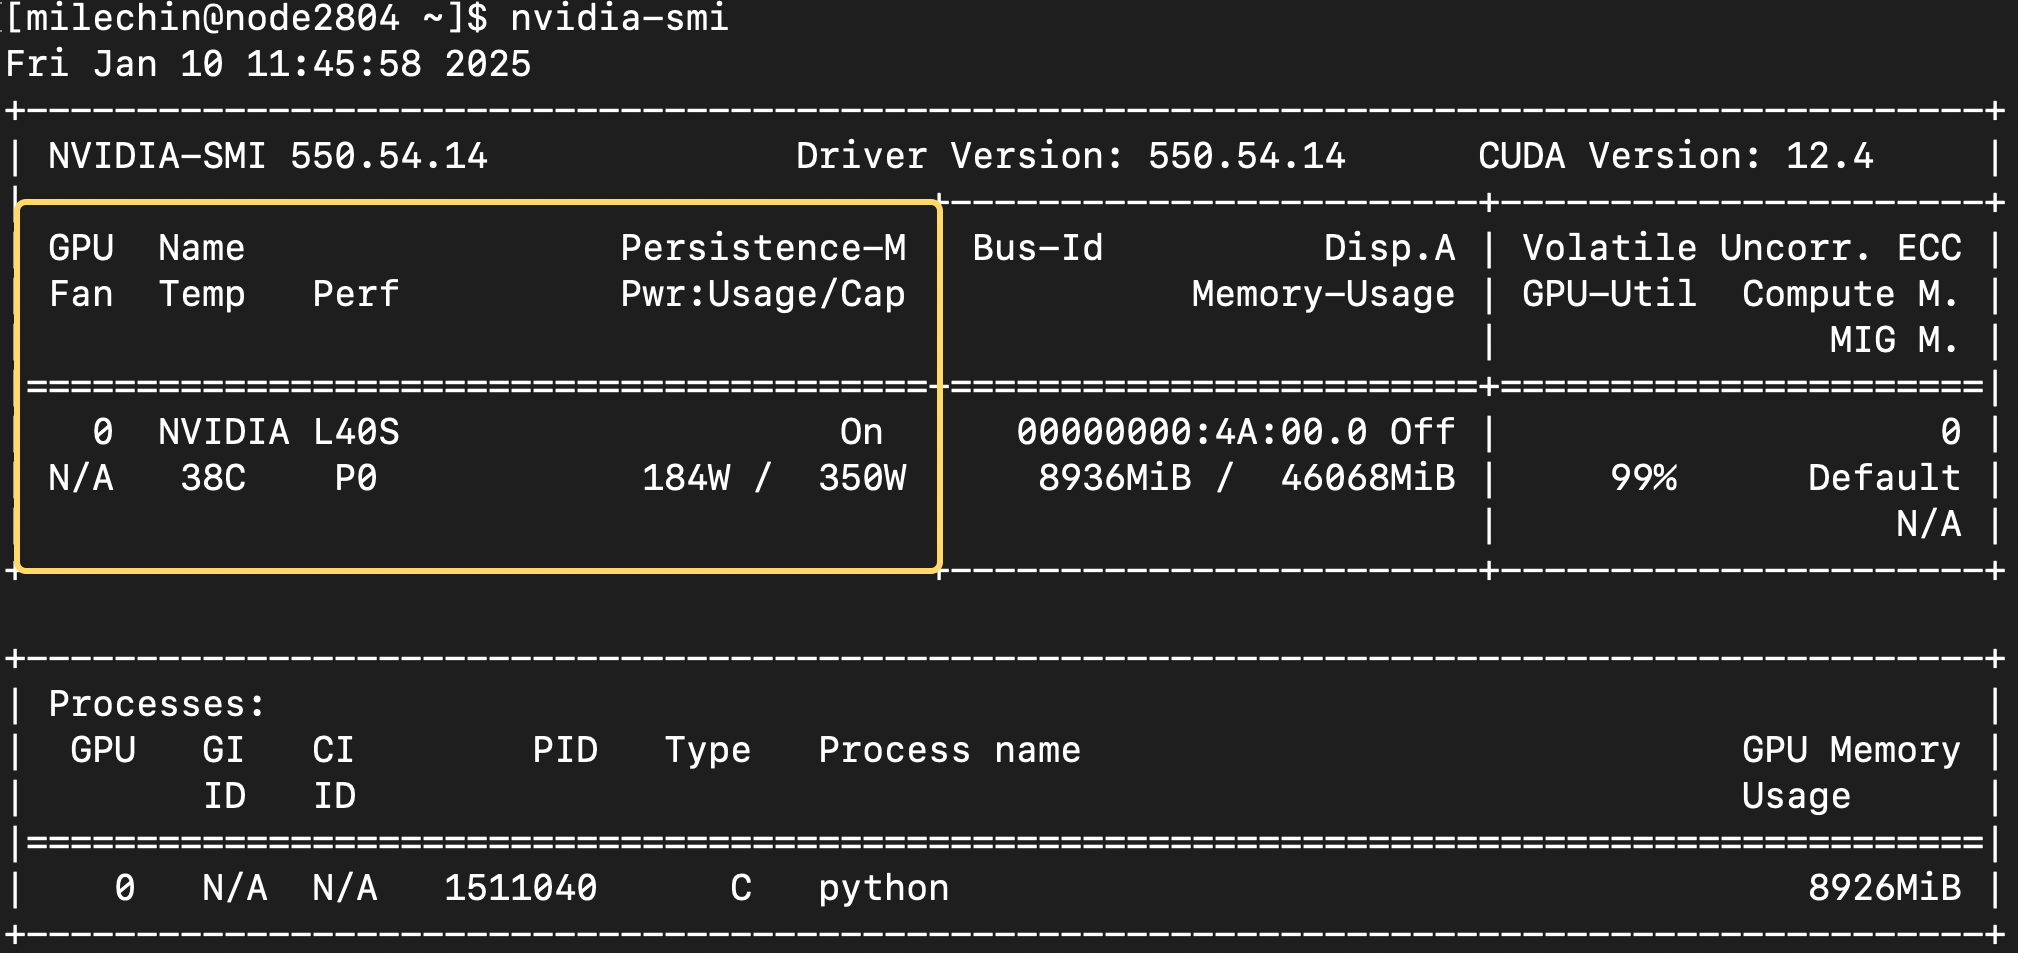Click the timestamp Fri Jan 10 11:45:58 2025

tap(268, 64)
